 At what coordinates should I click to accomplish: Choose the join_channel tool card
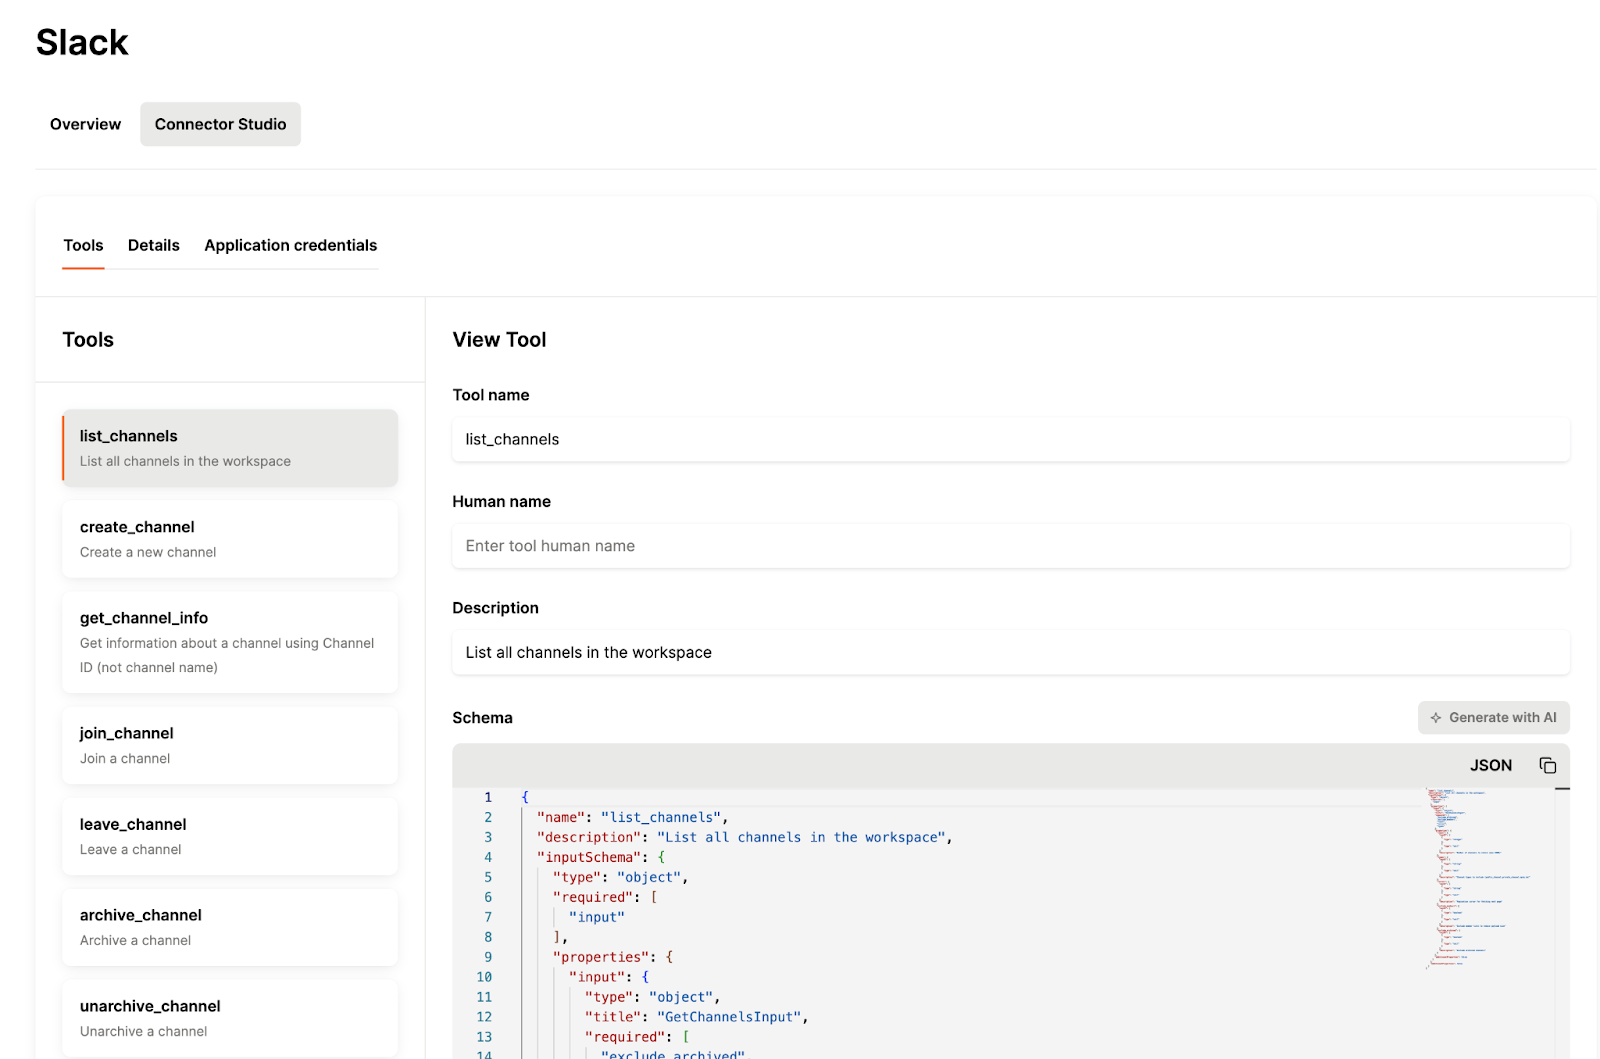[x=230, y=745]
